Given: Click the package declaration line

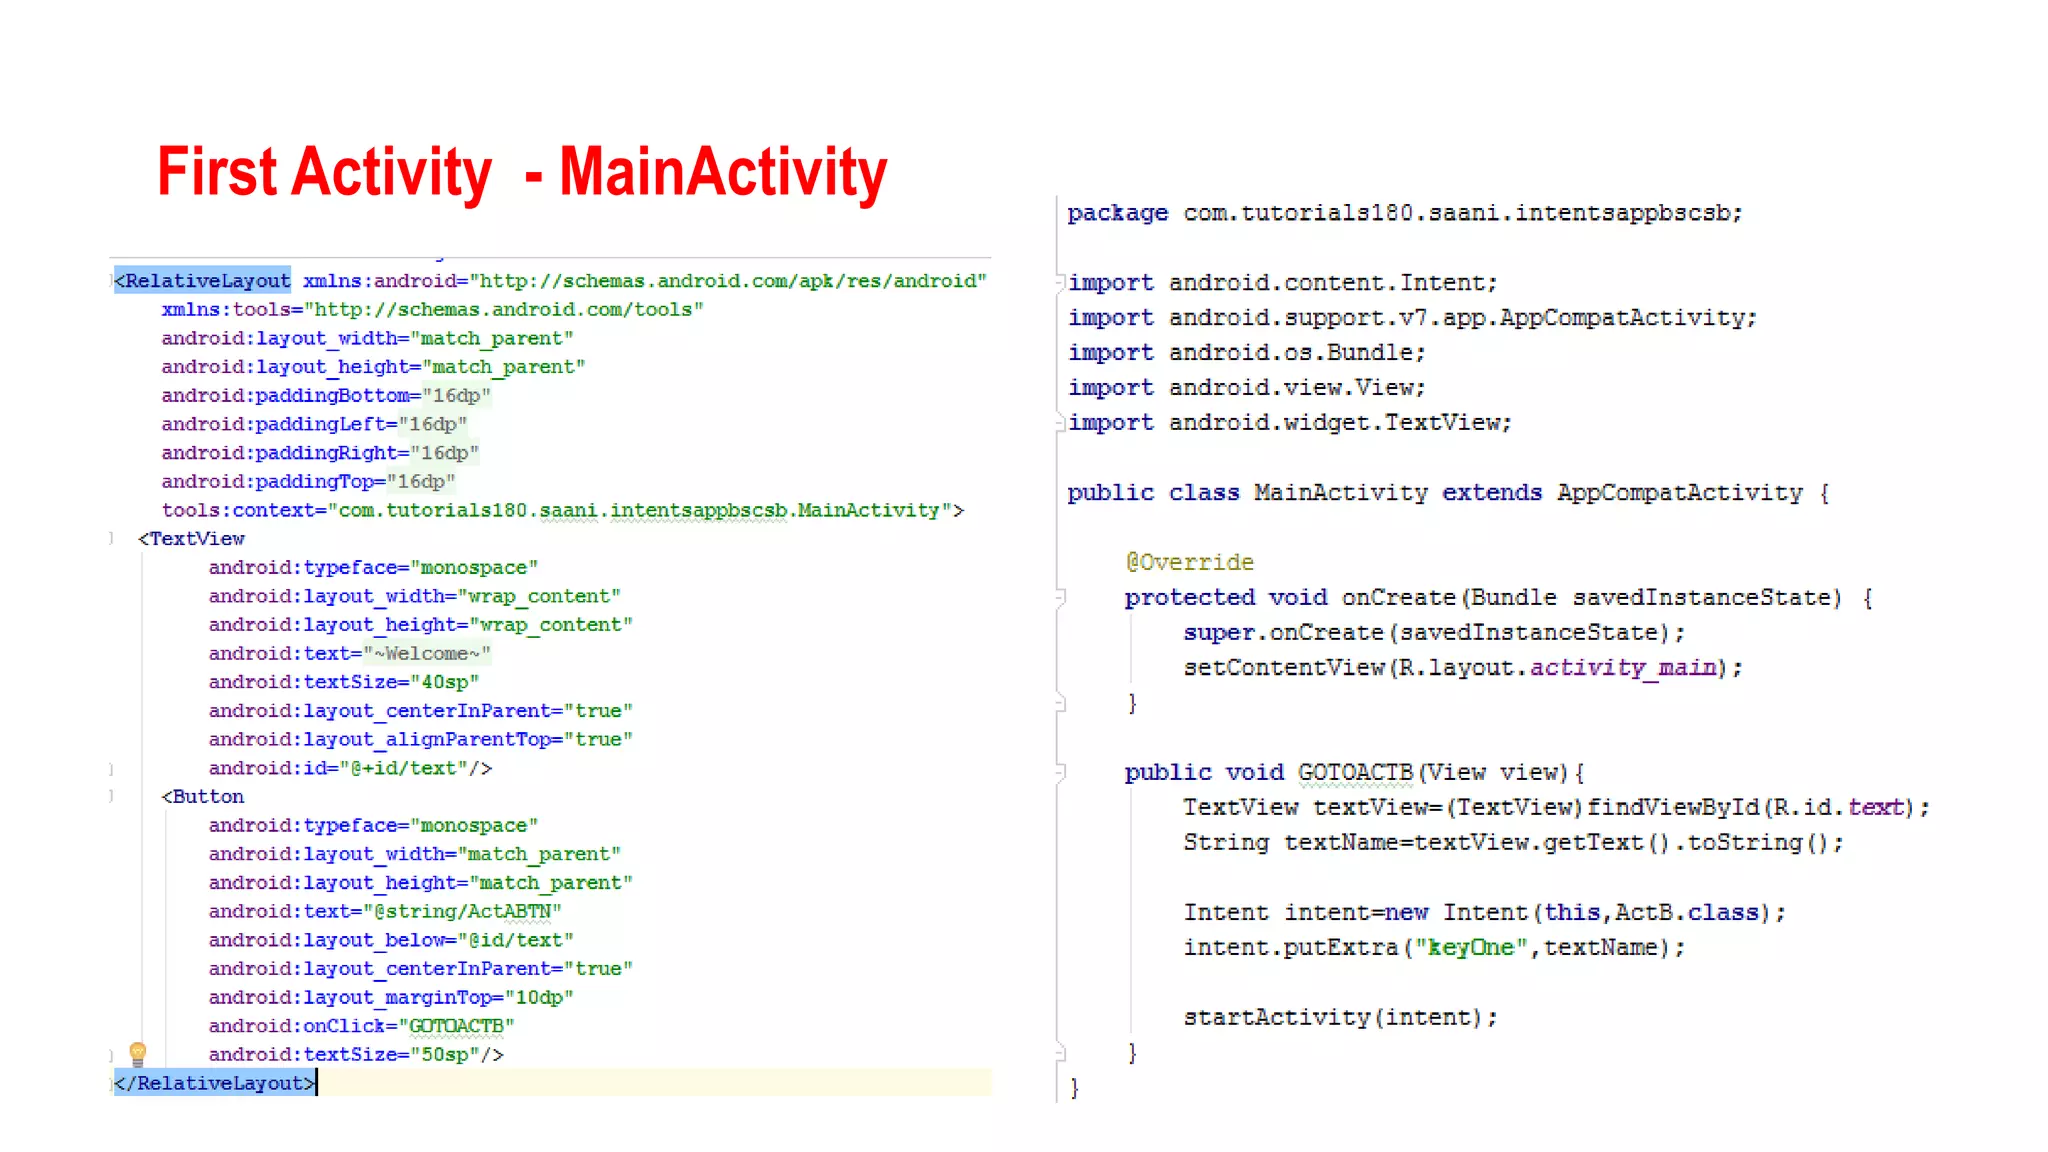Looking at the screenshot, I should tap(1405, 213).
